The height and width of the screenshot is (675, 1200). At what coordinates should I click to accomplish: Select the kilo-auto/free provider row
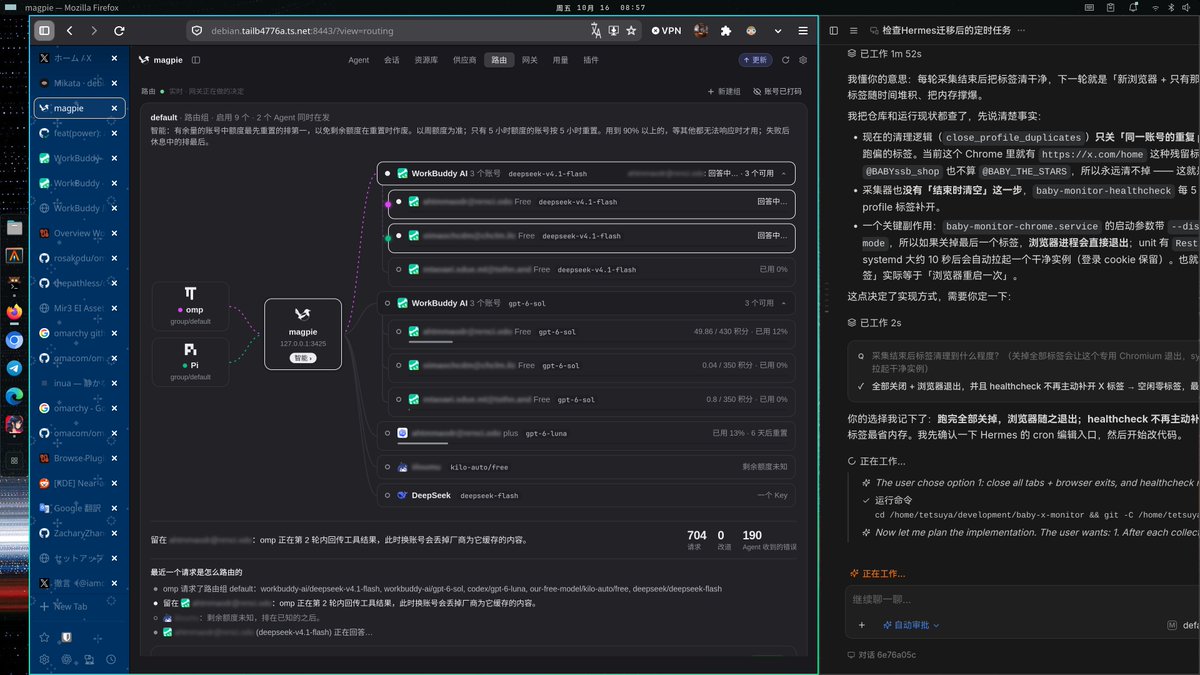(x=587, y=467)
